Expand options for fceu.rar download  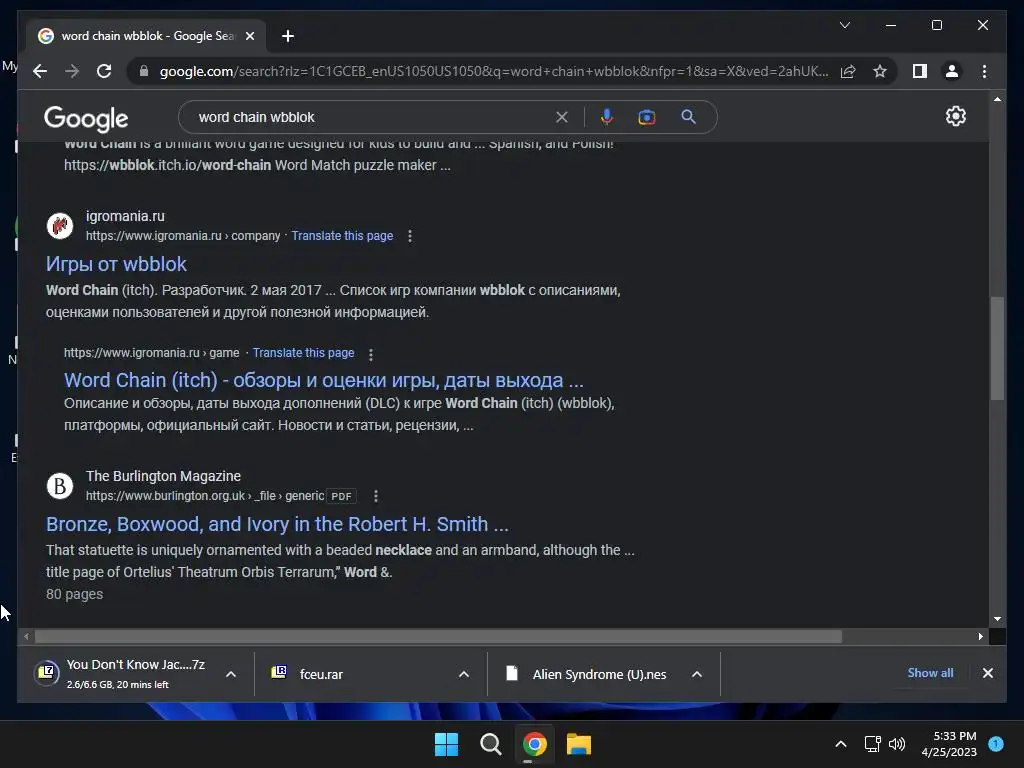464,674
